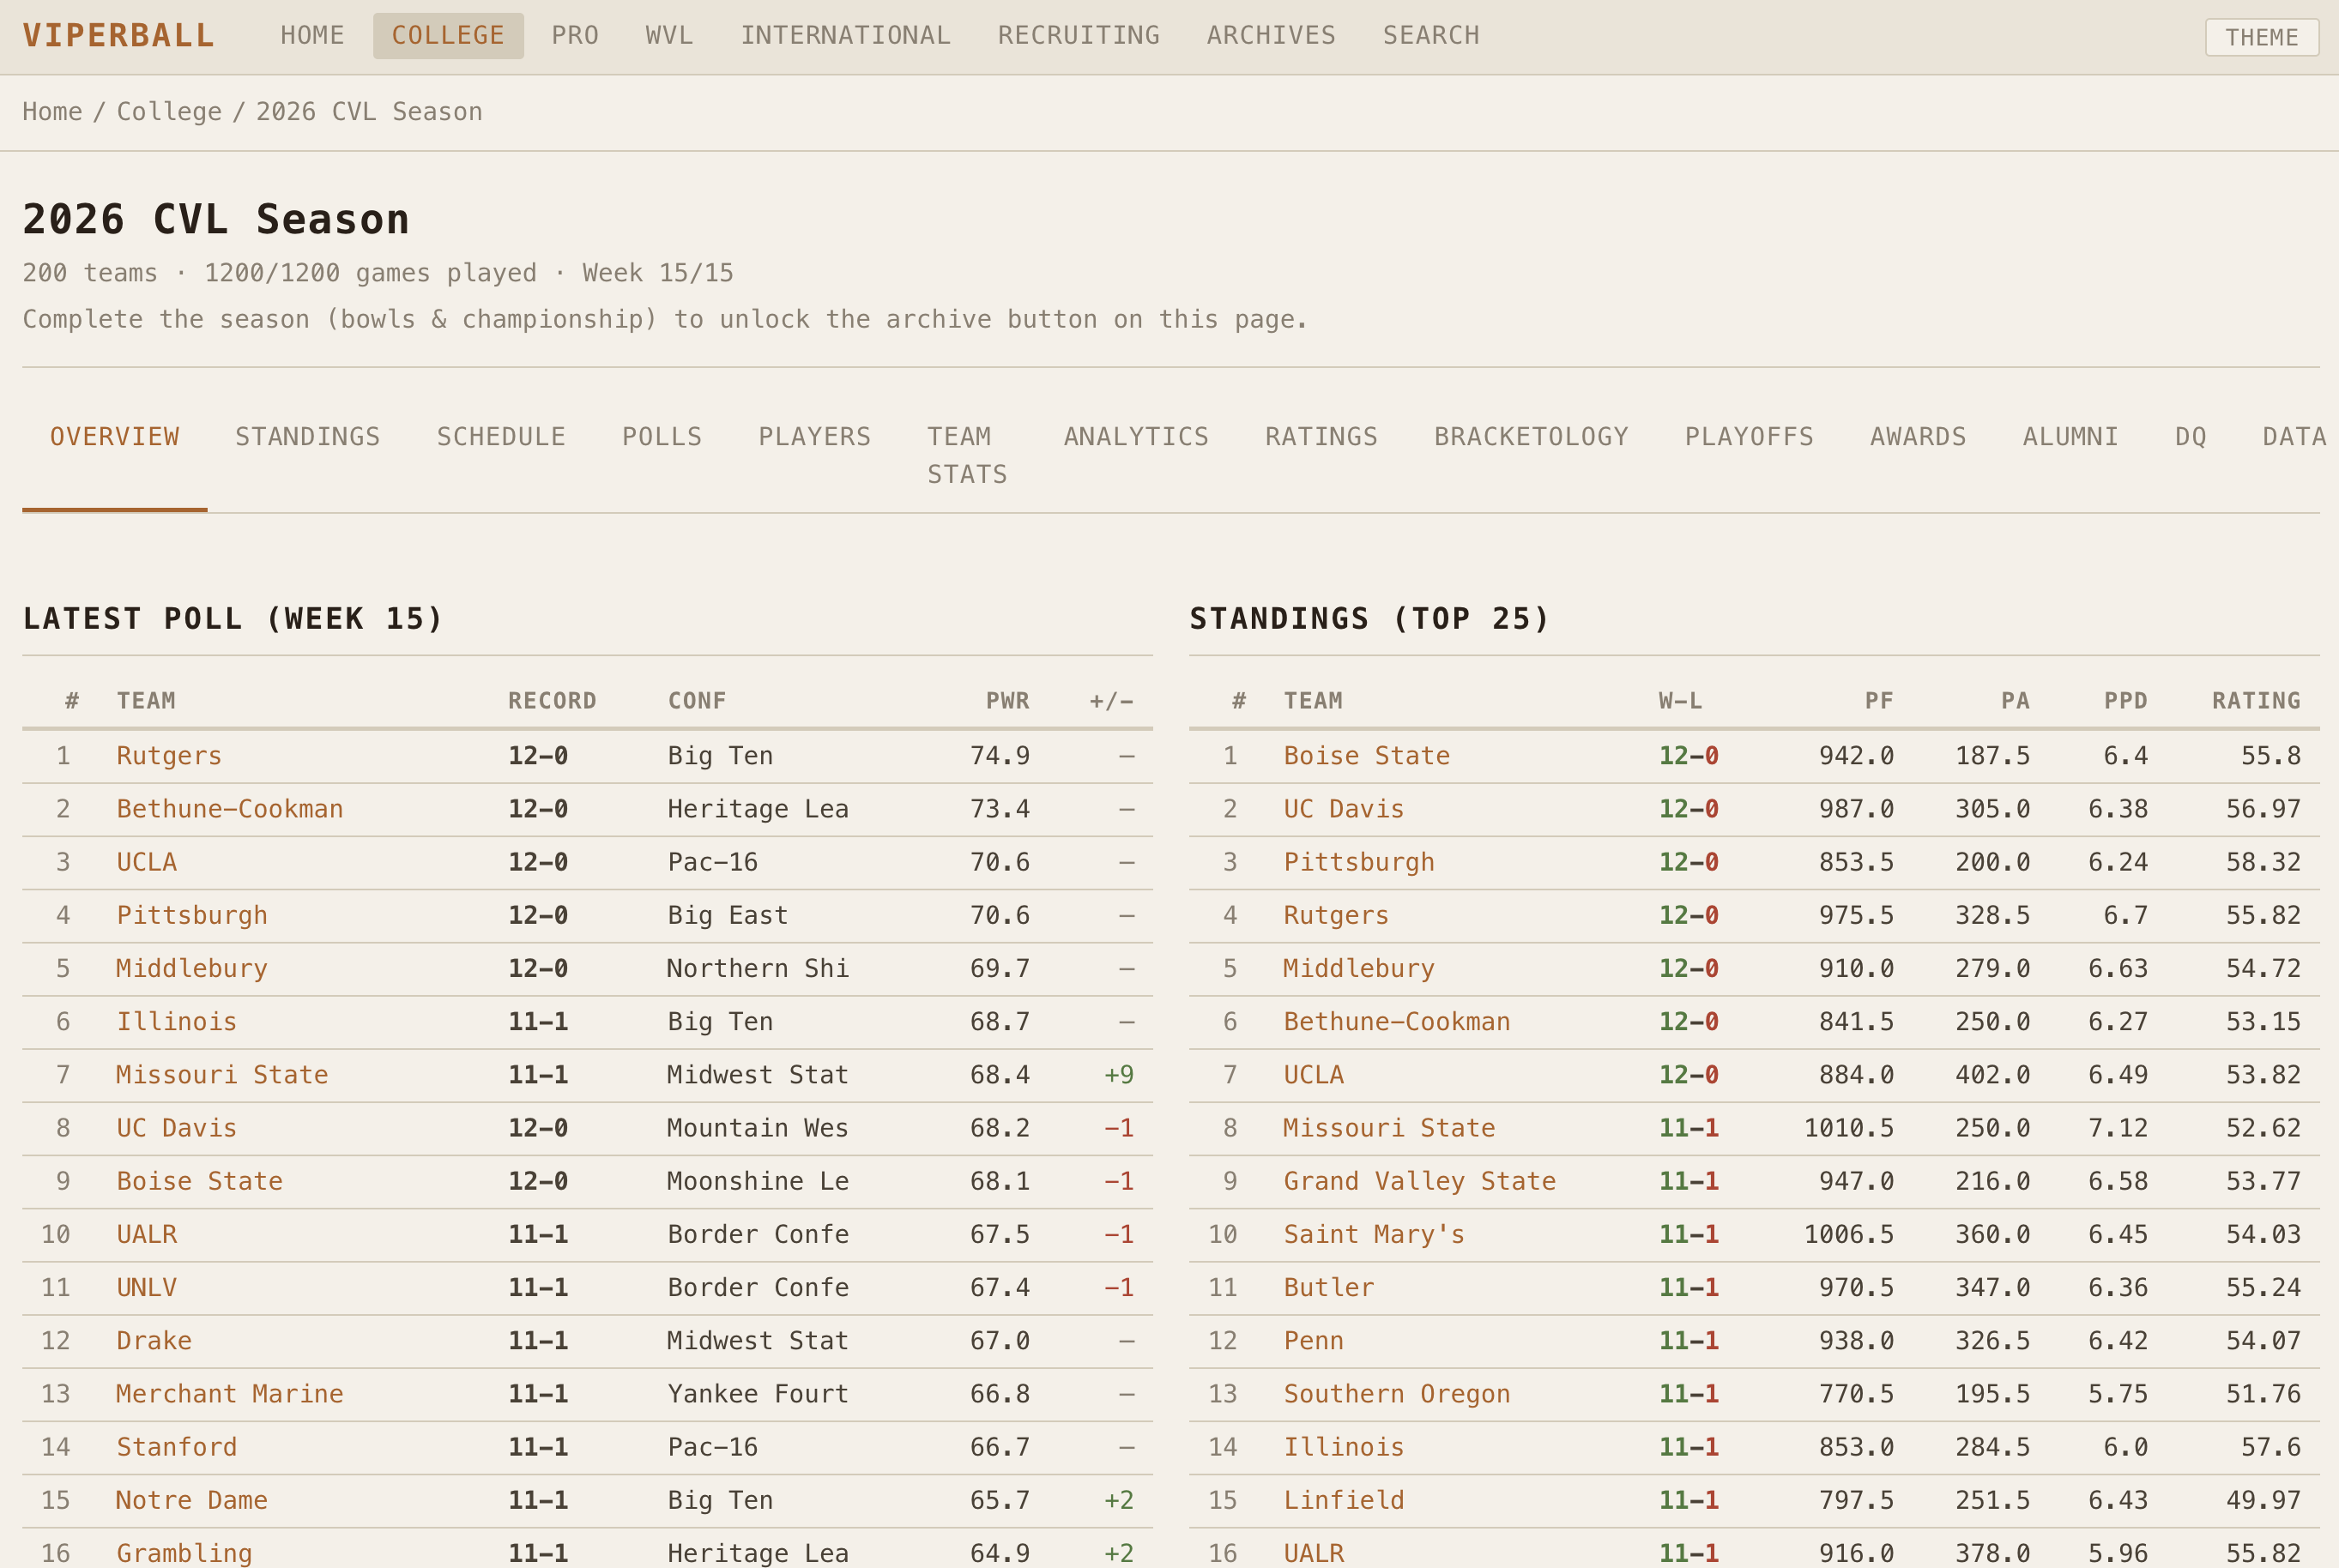Open Pittsburgh in the latest poll
This screenshot has height=1568, width=2339.
(x=192, y=915)
